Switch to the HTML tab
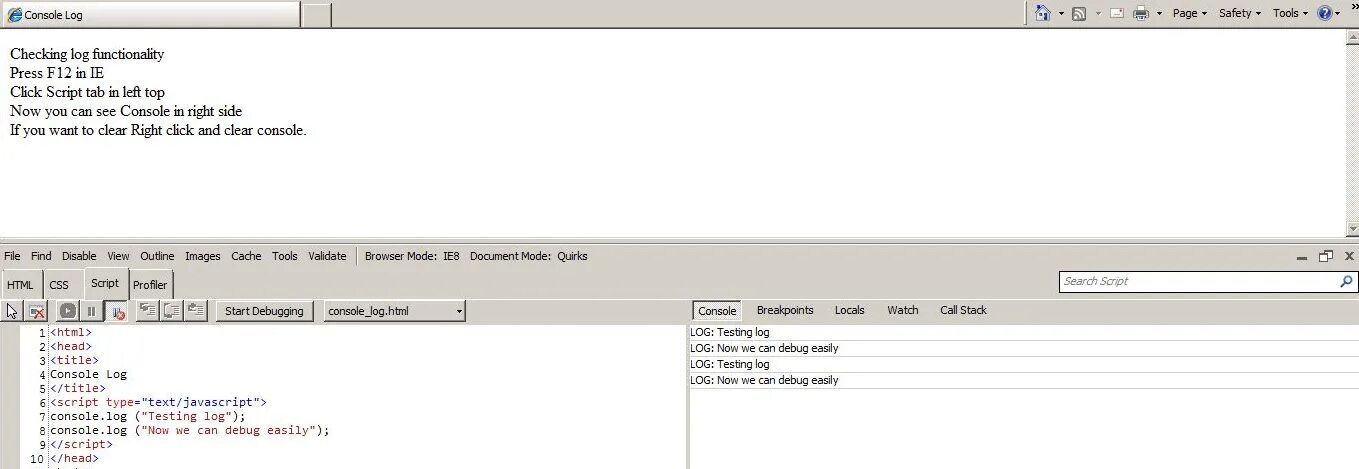Viewport: 1359px width, 469px height. click(x=21, y=285)
